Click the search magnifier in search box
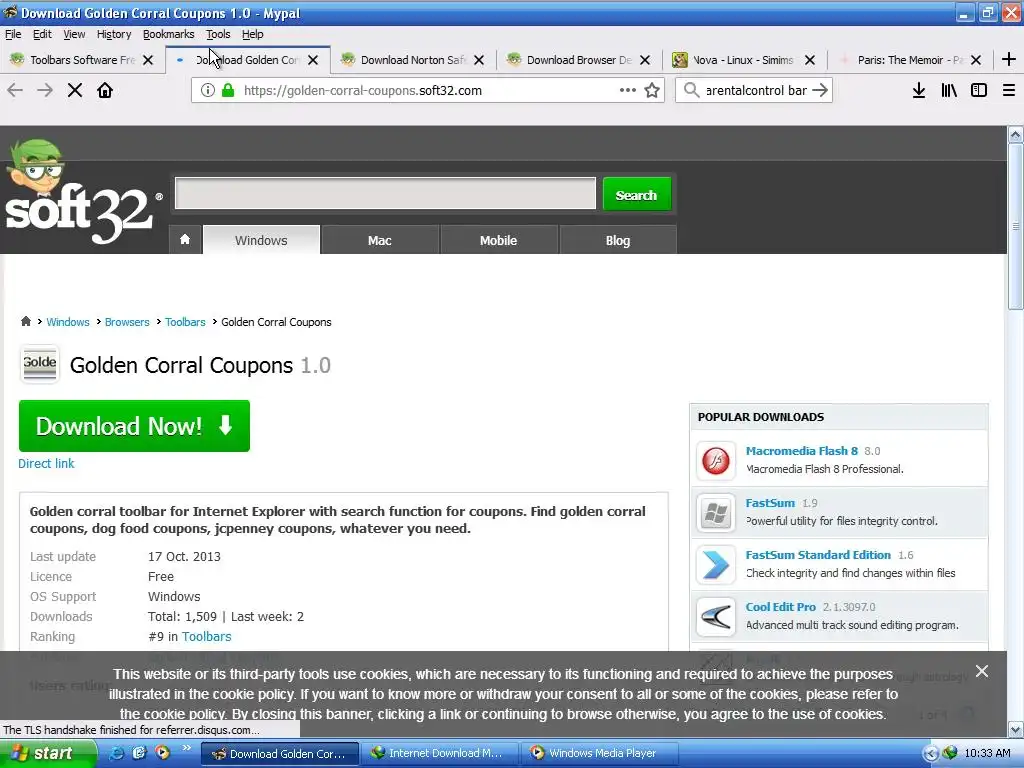This screenshot has height=768, width=1024. click(692, 90)
